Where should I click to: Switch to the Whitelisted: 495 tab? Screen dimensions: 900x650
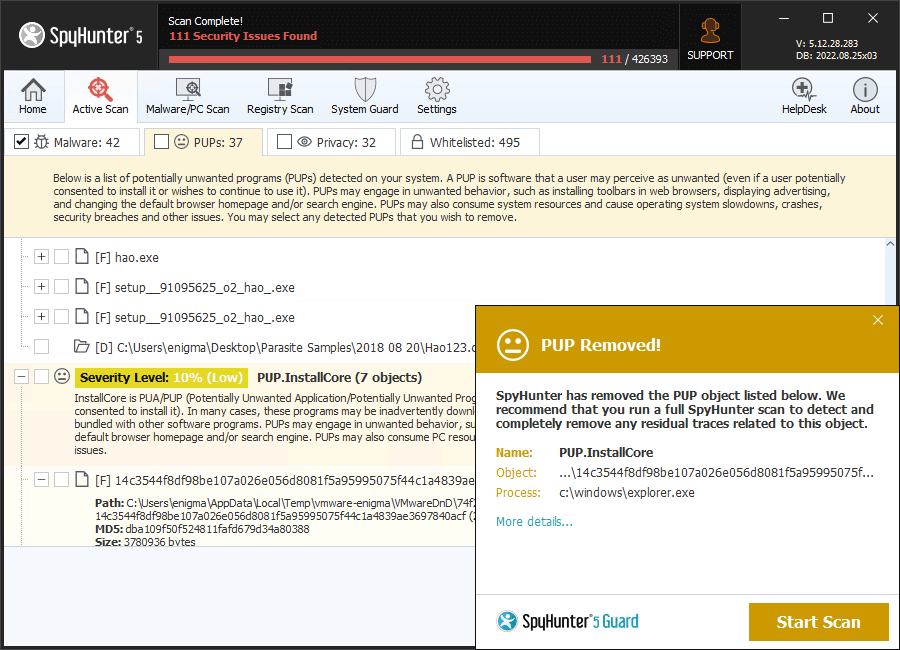pos(470,142)
